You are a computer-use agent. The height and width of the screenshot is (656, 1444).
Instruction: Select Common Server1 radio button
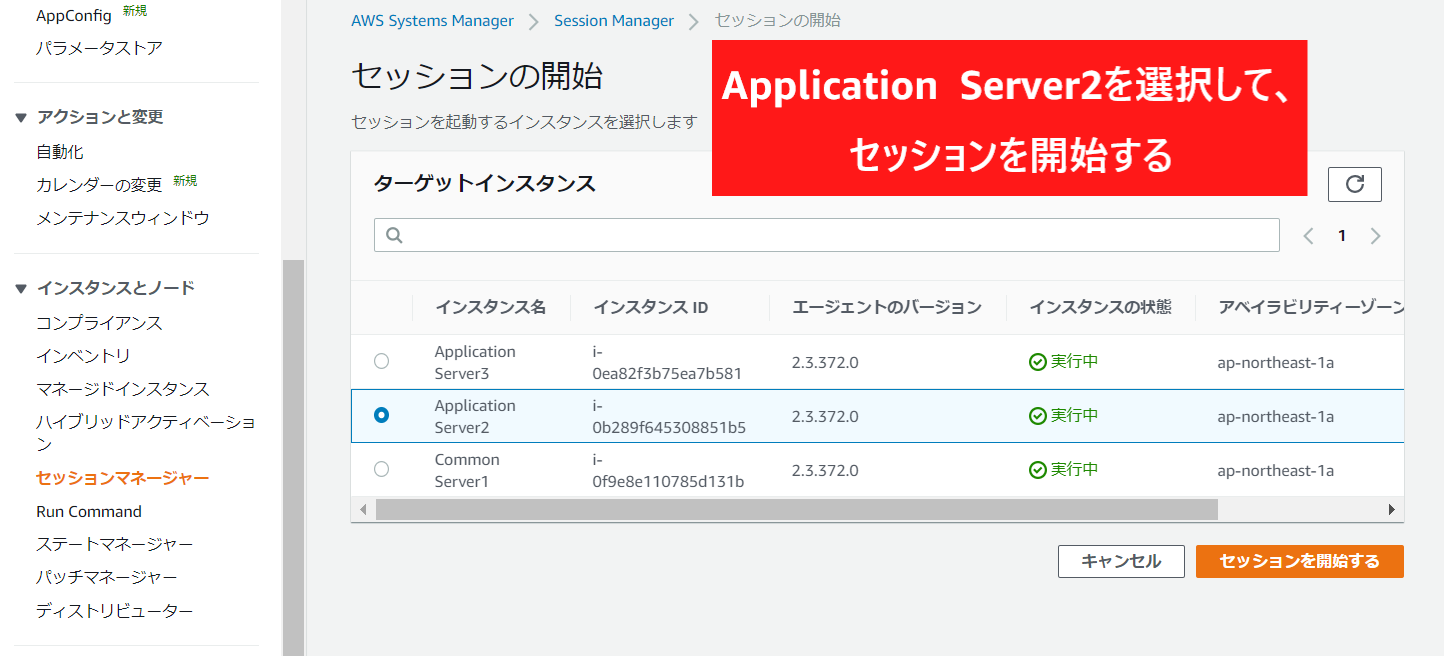point(381,469)
